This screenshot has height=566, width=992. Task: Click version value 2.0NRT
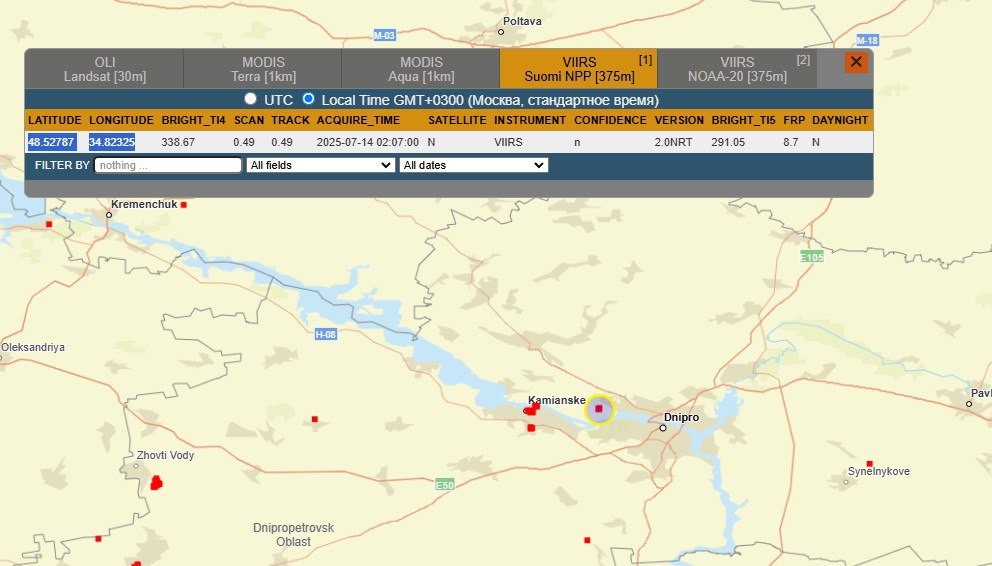673,142
